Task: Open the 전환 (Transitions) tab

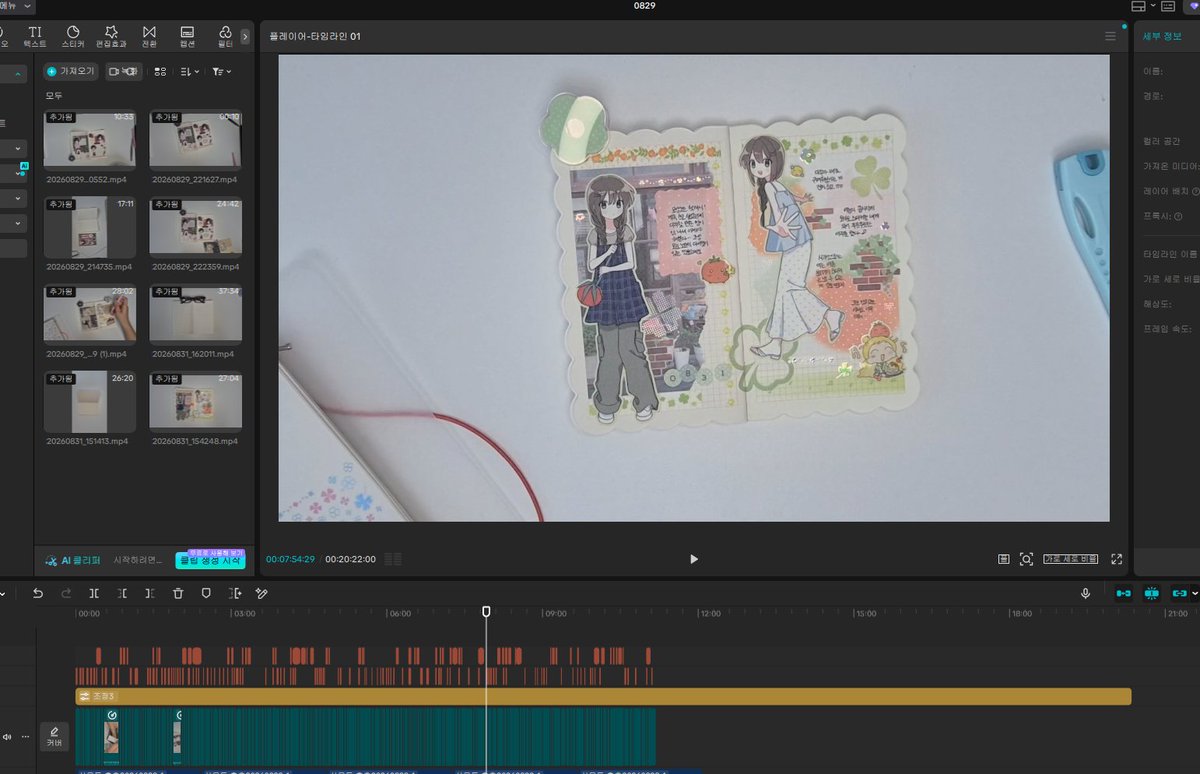Action: (149, 37)
